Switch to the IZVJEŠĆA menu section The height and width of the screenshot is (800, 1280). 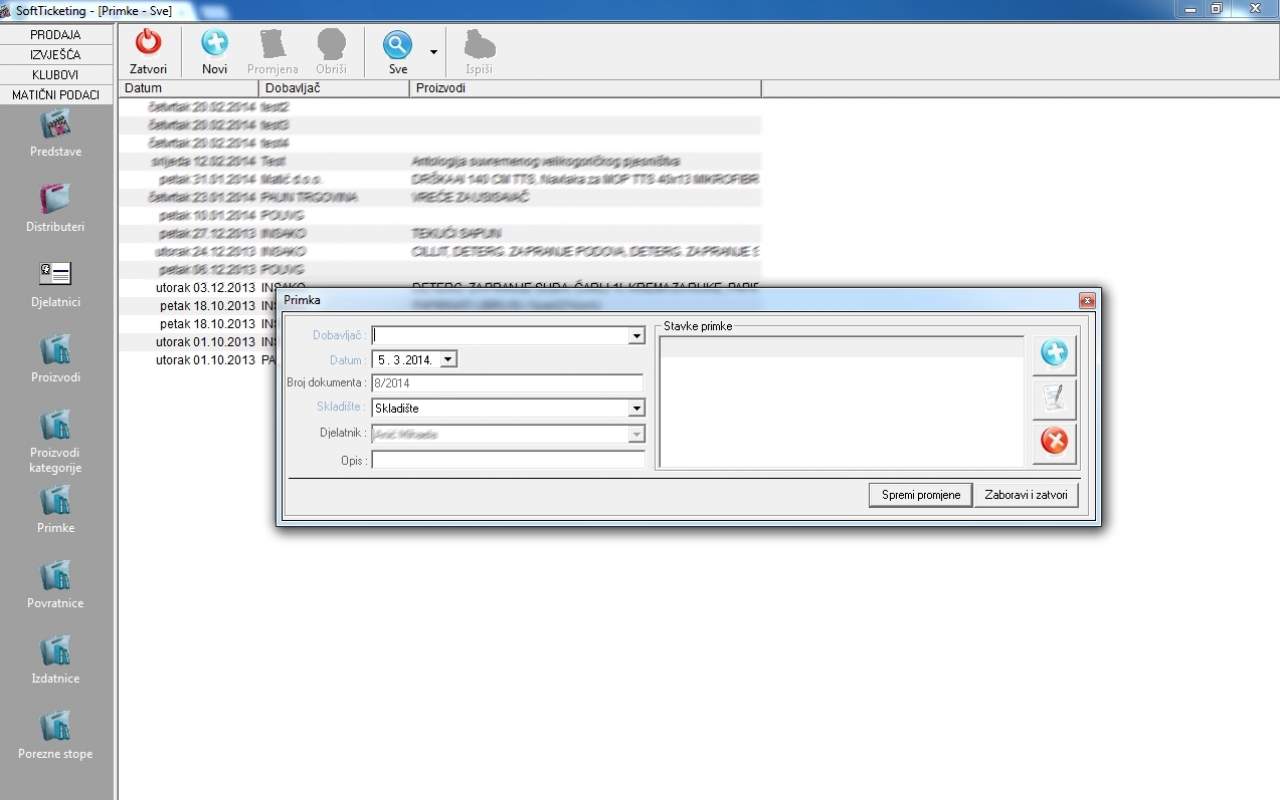click(x=56, y=55)
